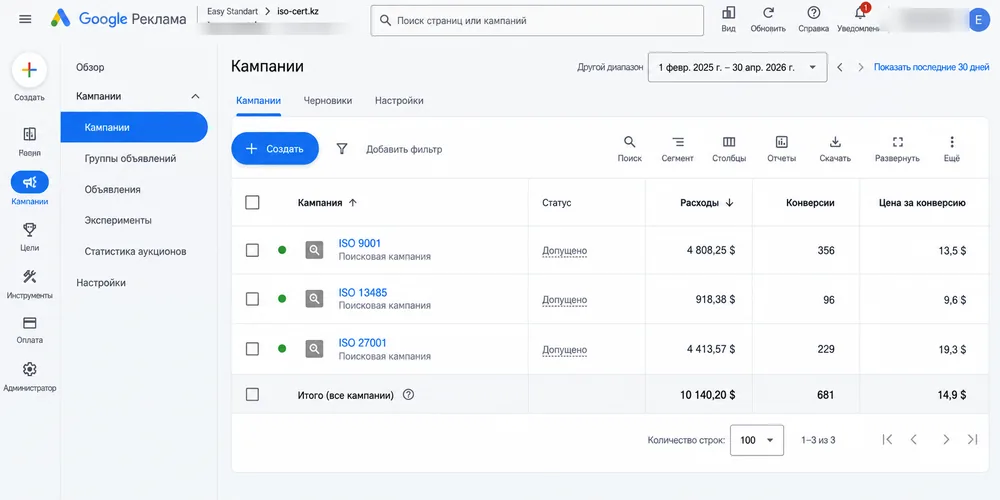Click the blue Создать button
1000x500 pixels.
pyautogui.click(x=275, y=149)
